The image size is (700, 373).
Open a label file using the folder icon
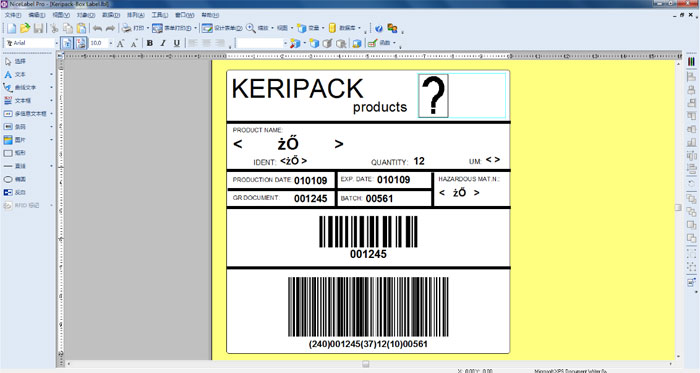(25, 28)
